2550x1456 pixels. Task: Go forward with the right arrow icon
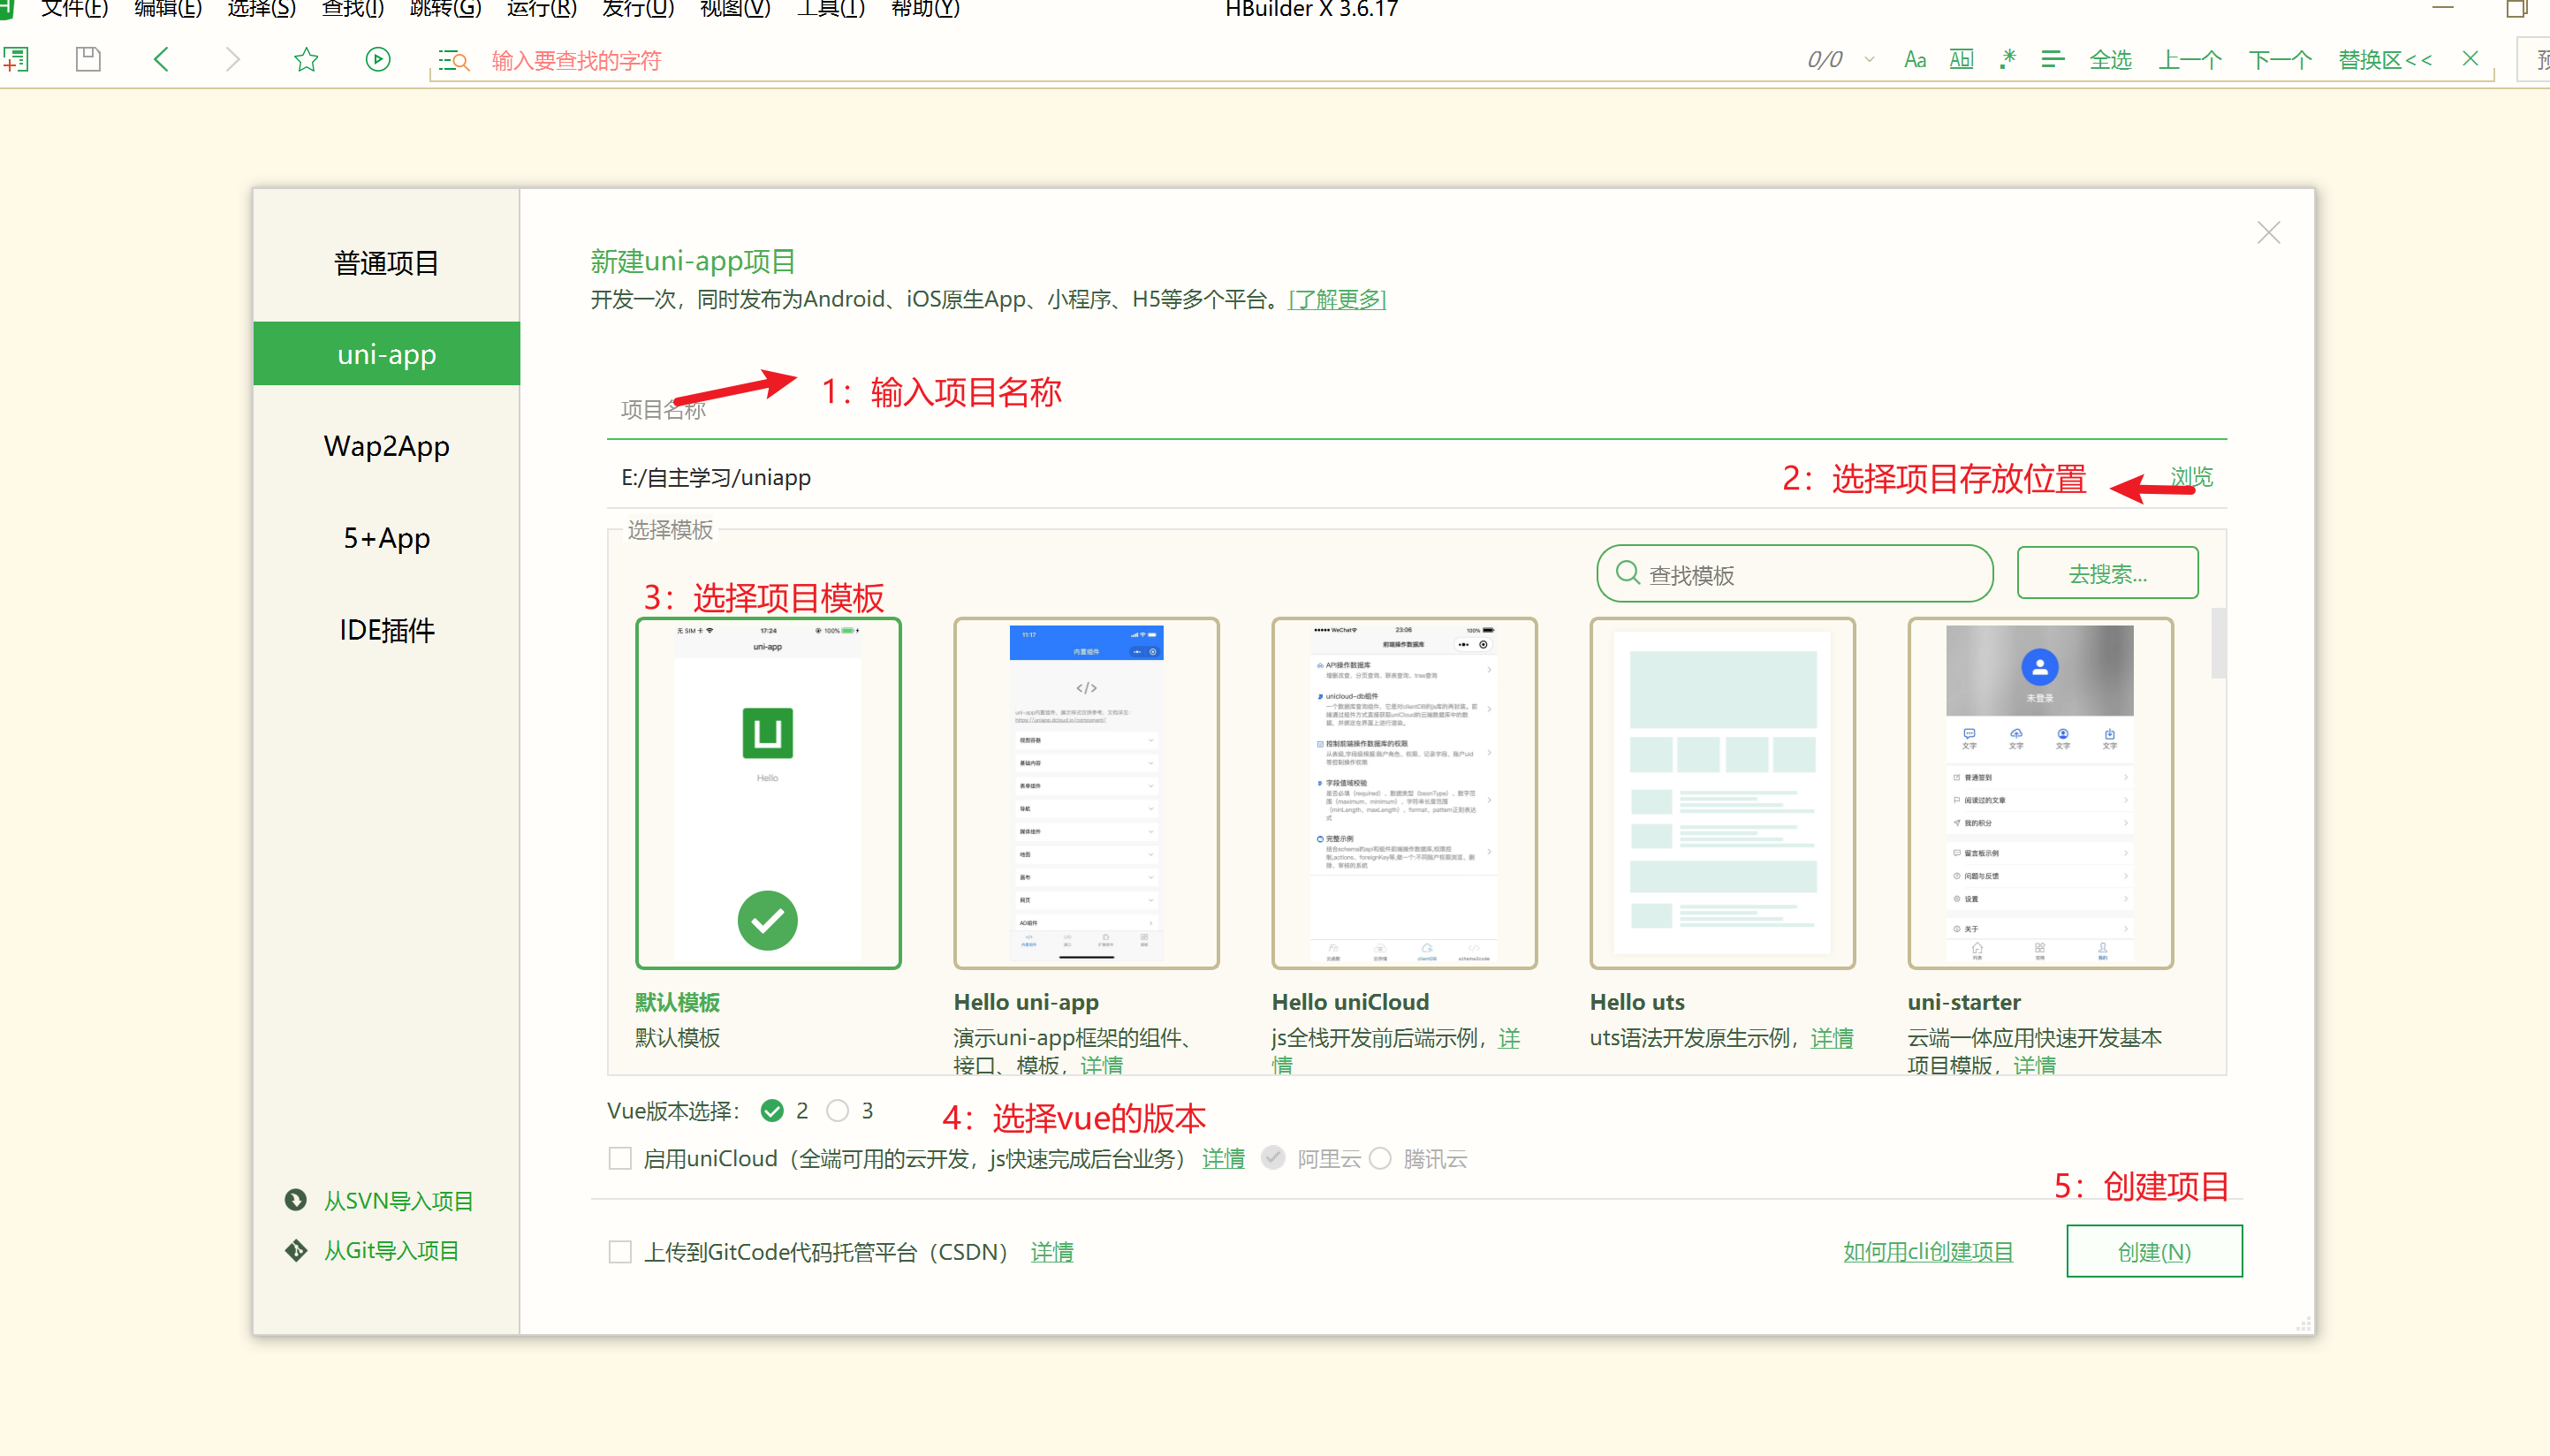click(x=233, y=59)
